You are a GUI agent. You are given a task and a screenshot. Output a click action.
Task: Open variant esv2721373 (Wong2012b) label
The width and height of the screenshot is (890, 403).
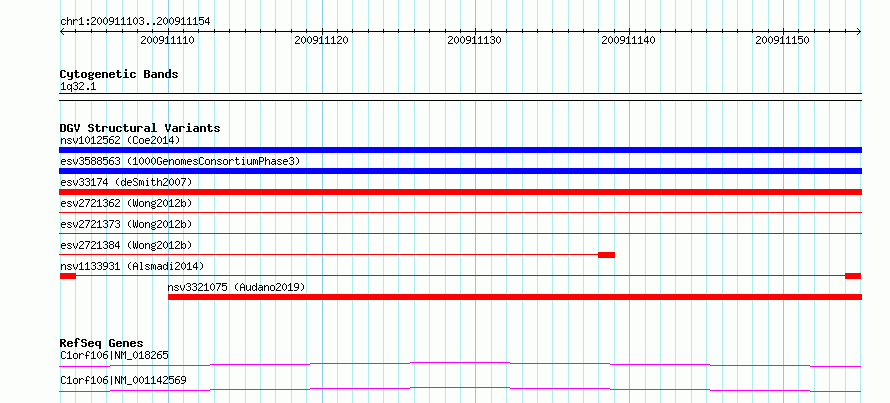point(126,224)
